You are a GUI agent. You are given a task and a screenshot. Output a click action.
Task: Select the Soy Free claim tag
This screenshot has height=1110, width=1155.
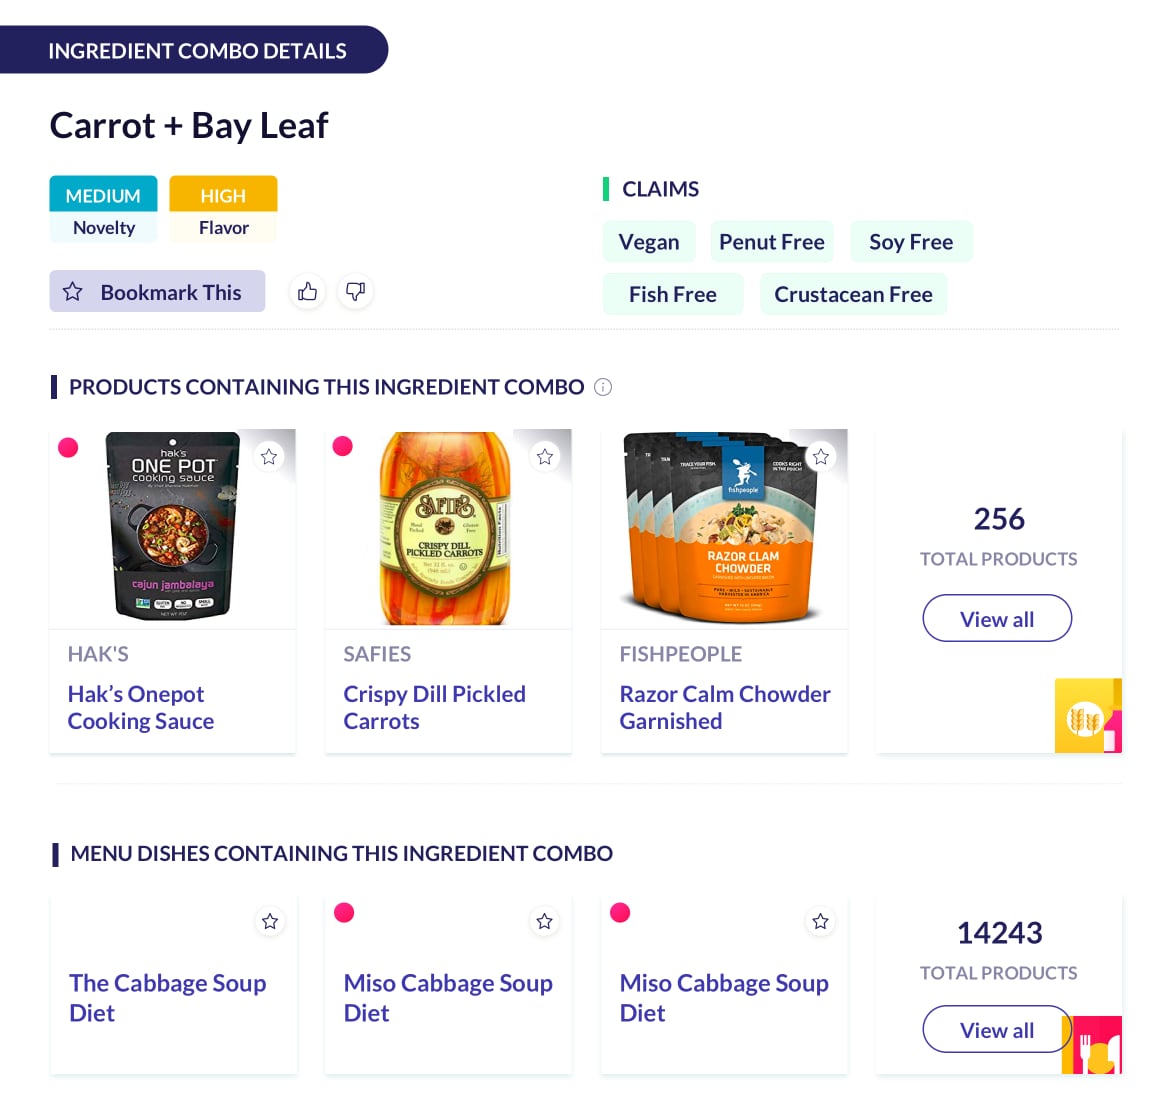coord(911,242)
